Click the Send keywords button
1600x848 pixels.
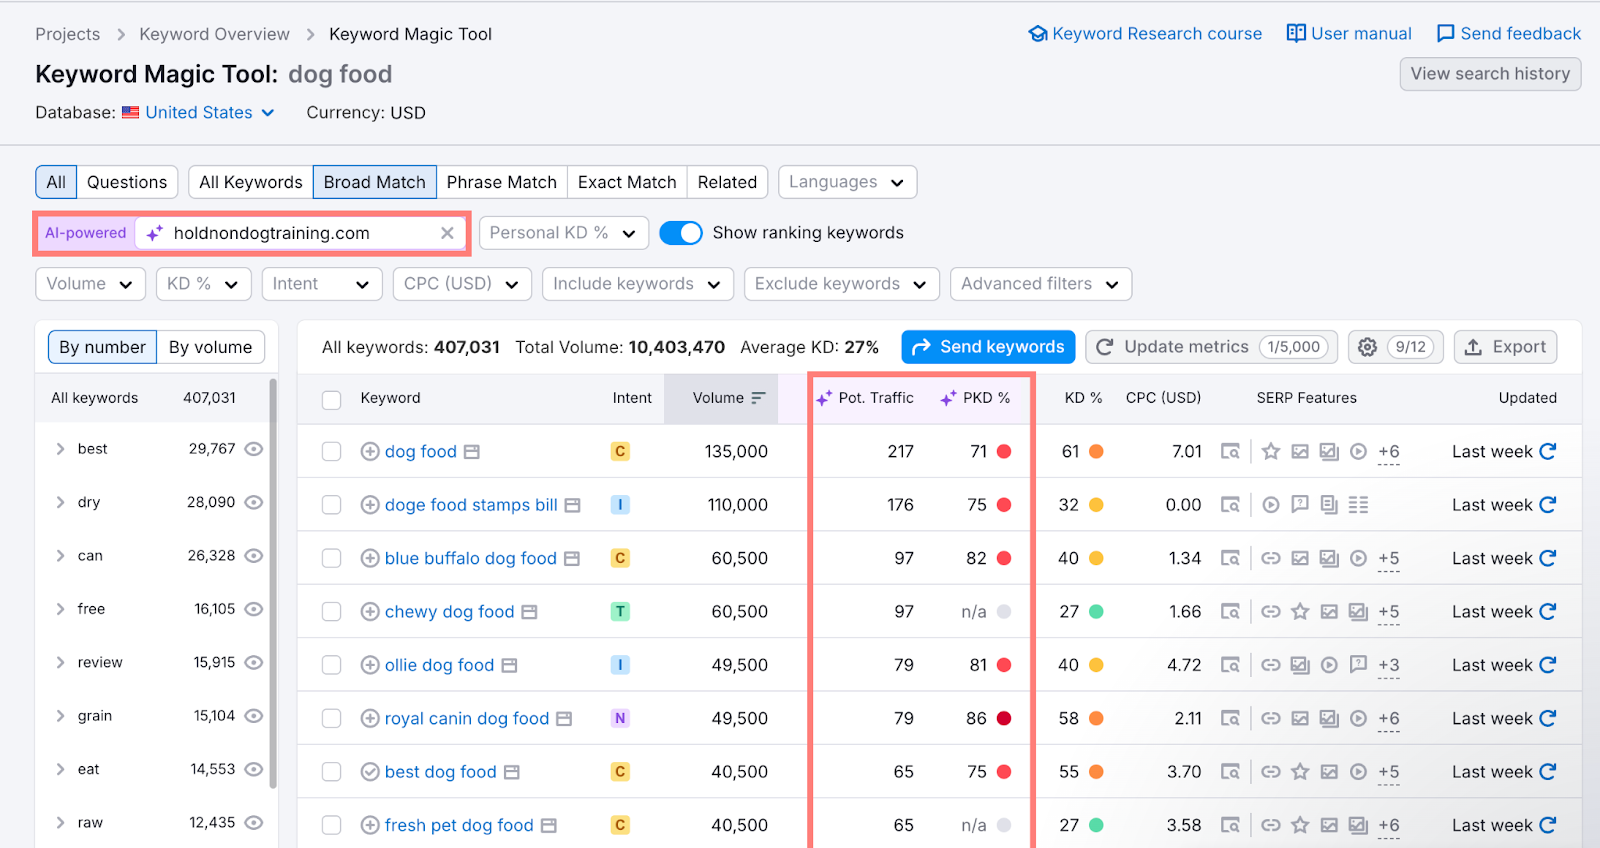tap(988, 347)
